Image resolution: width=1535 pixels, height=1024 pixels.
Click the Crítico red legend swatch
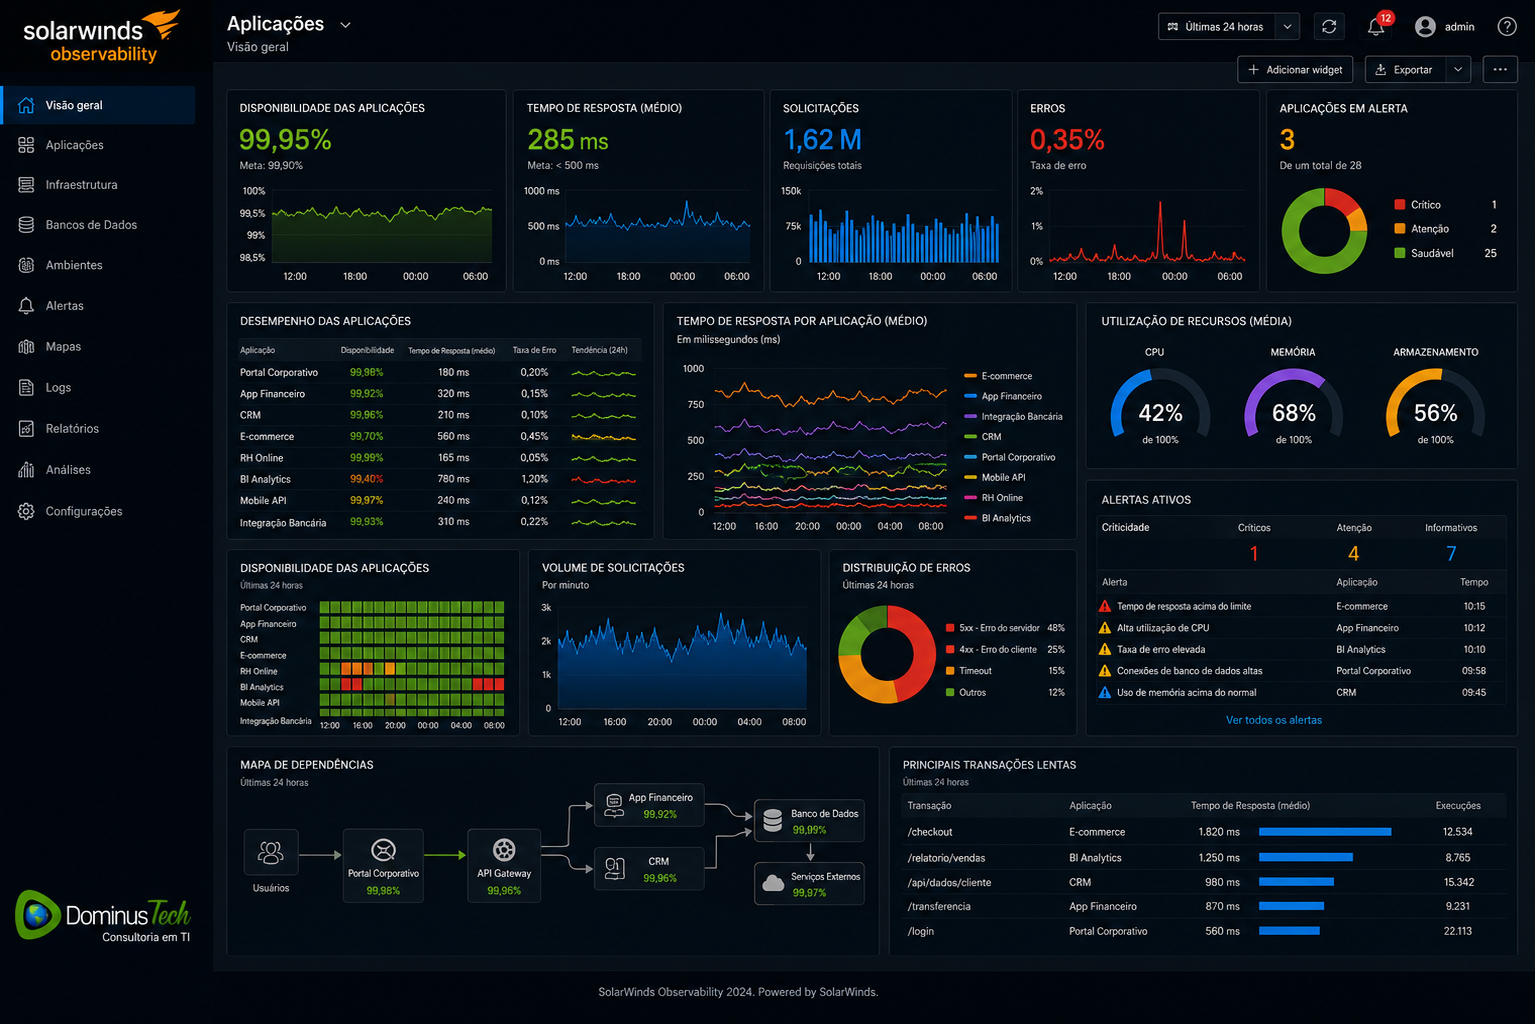[1400, 205]
